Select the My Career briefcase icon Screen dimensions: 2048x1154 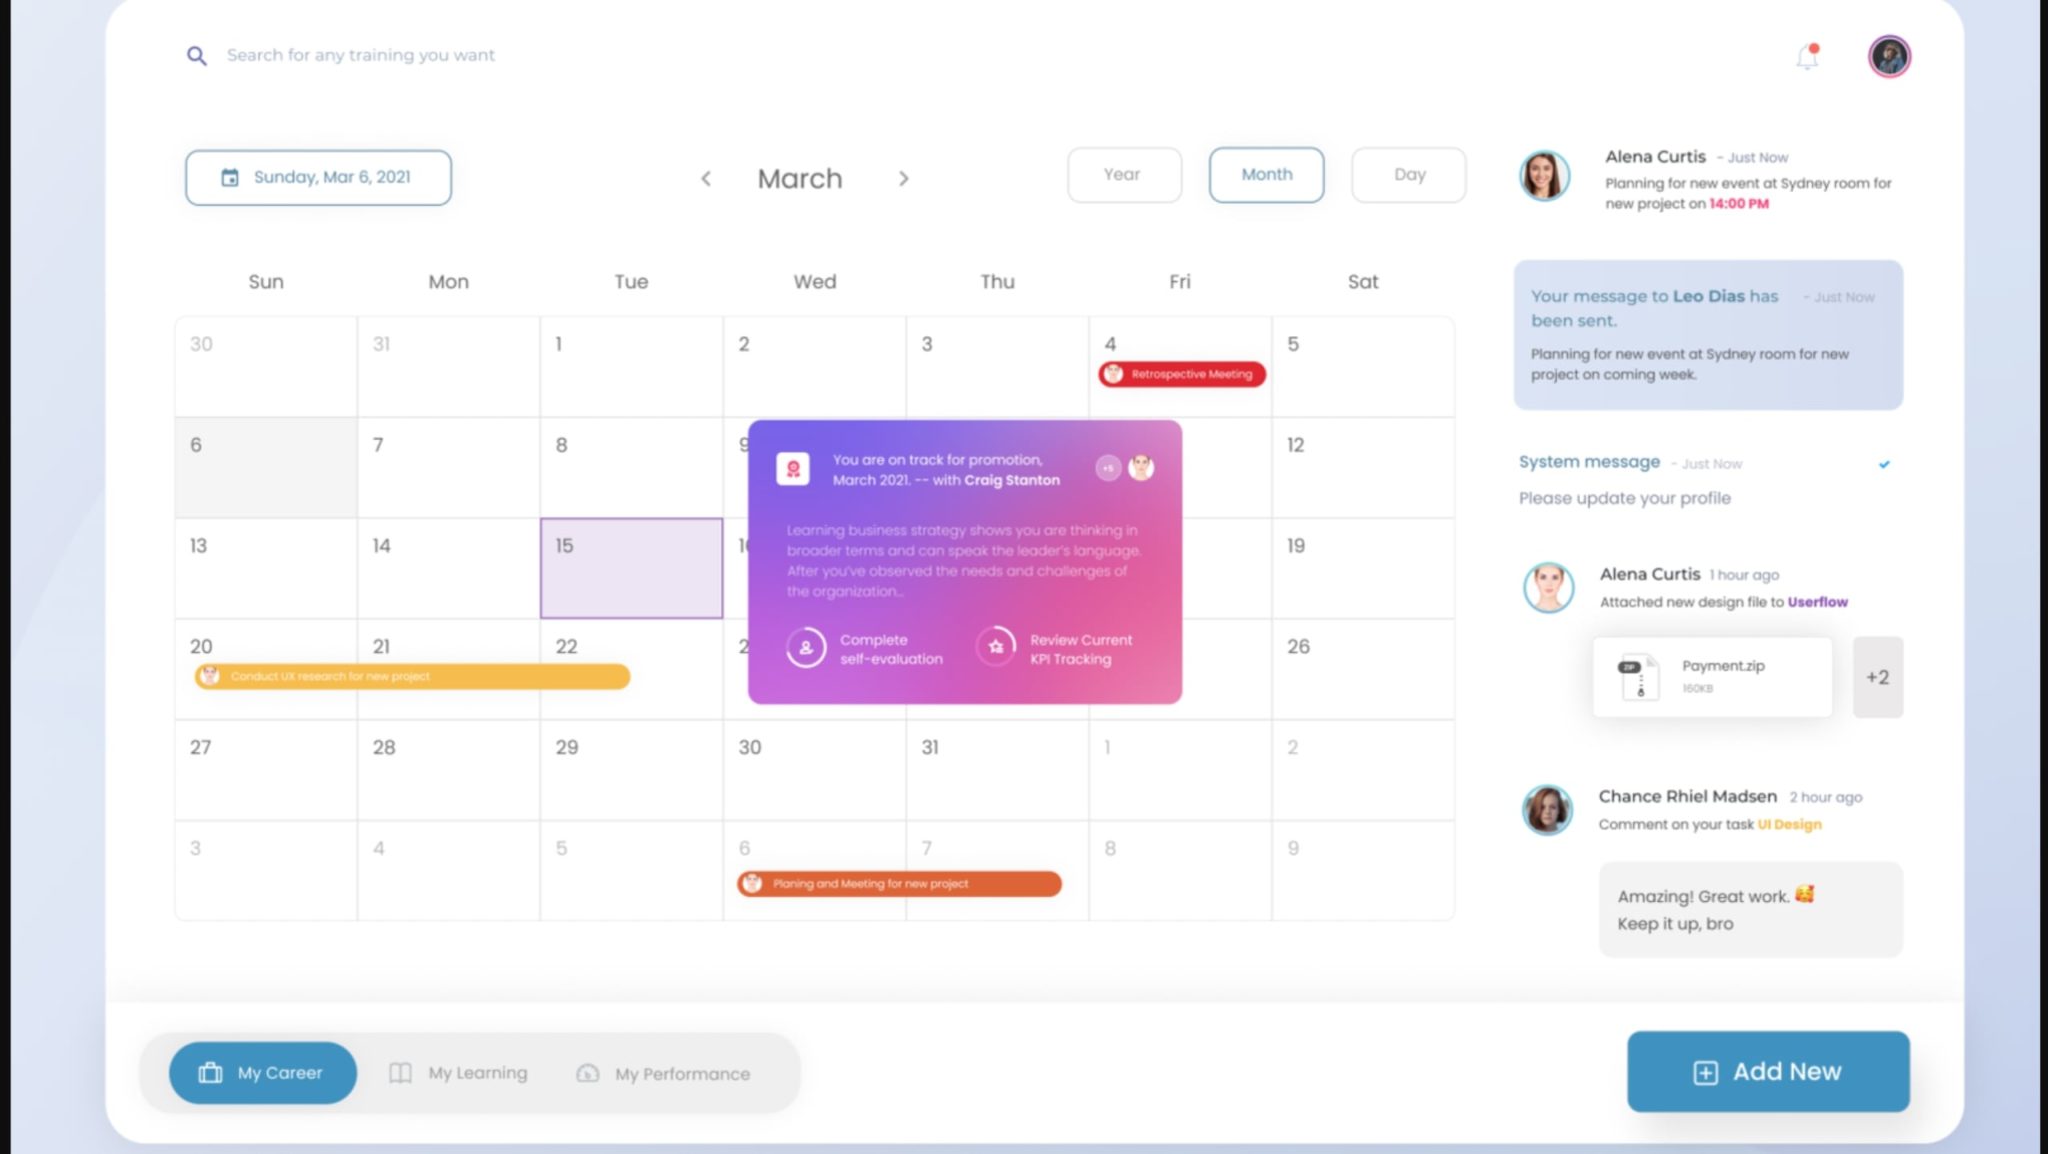click(x=209, y=1072)
